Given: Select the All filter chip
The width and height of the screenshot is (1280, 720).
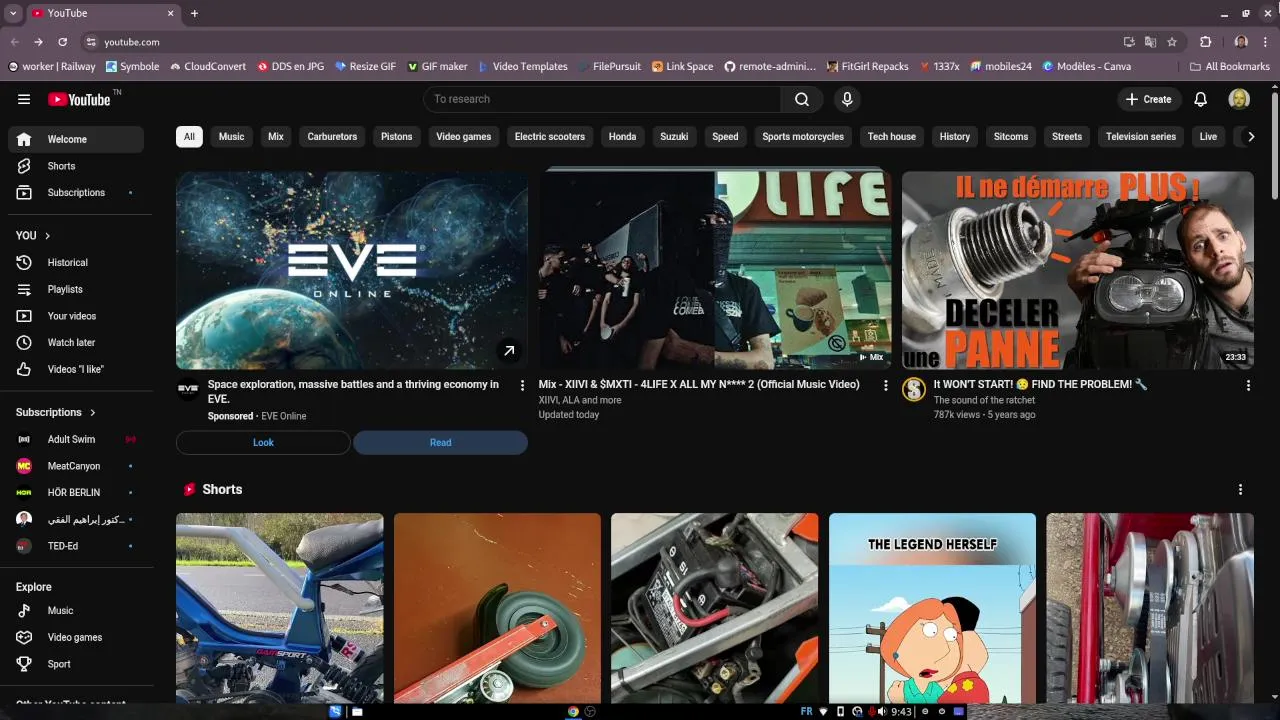Looking at the screenshot, I should click(x=189, y=137).
